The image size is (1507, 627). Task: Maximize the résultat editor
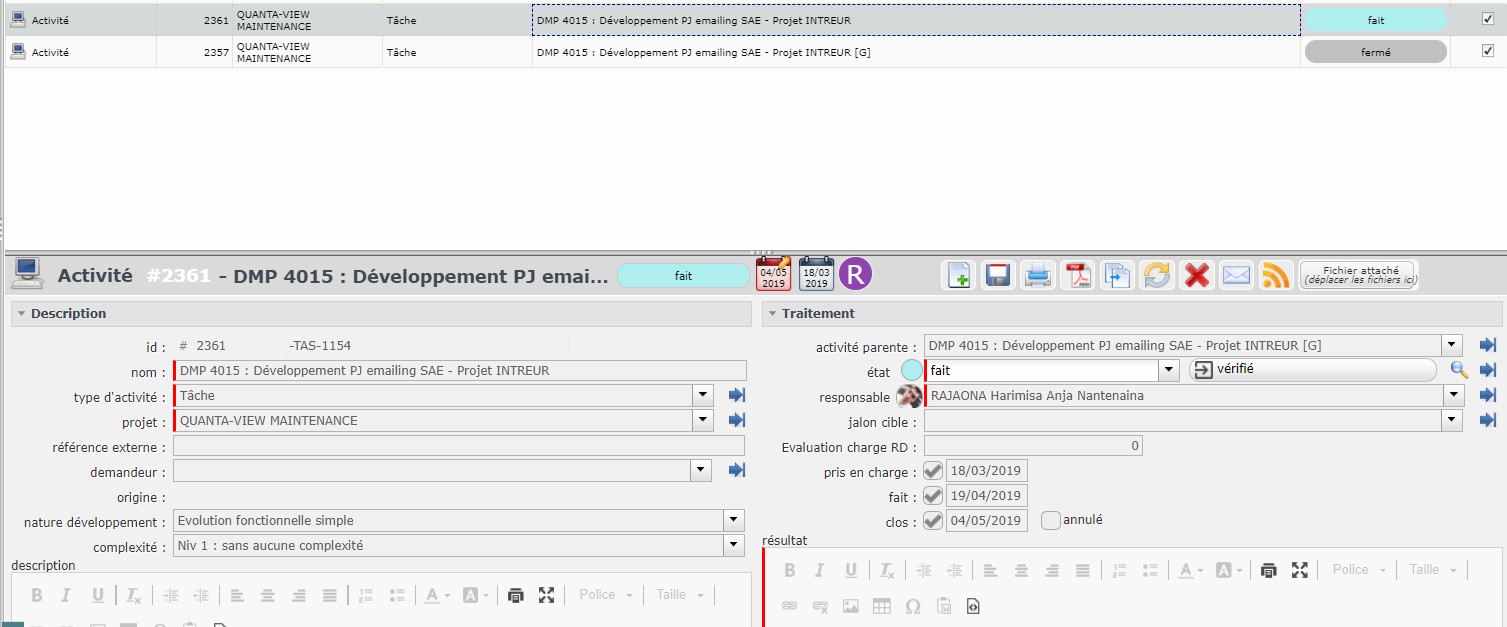[1299, 570]
